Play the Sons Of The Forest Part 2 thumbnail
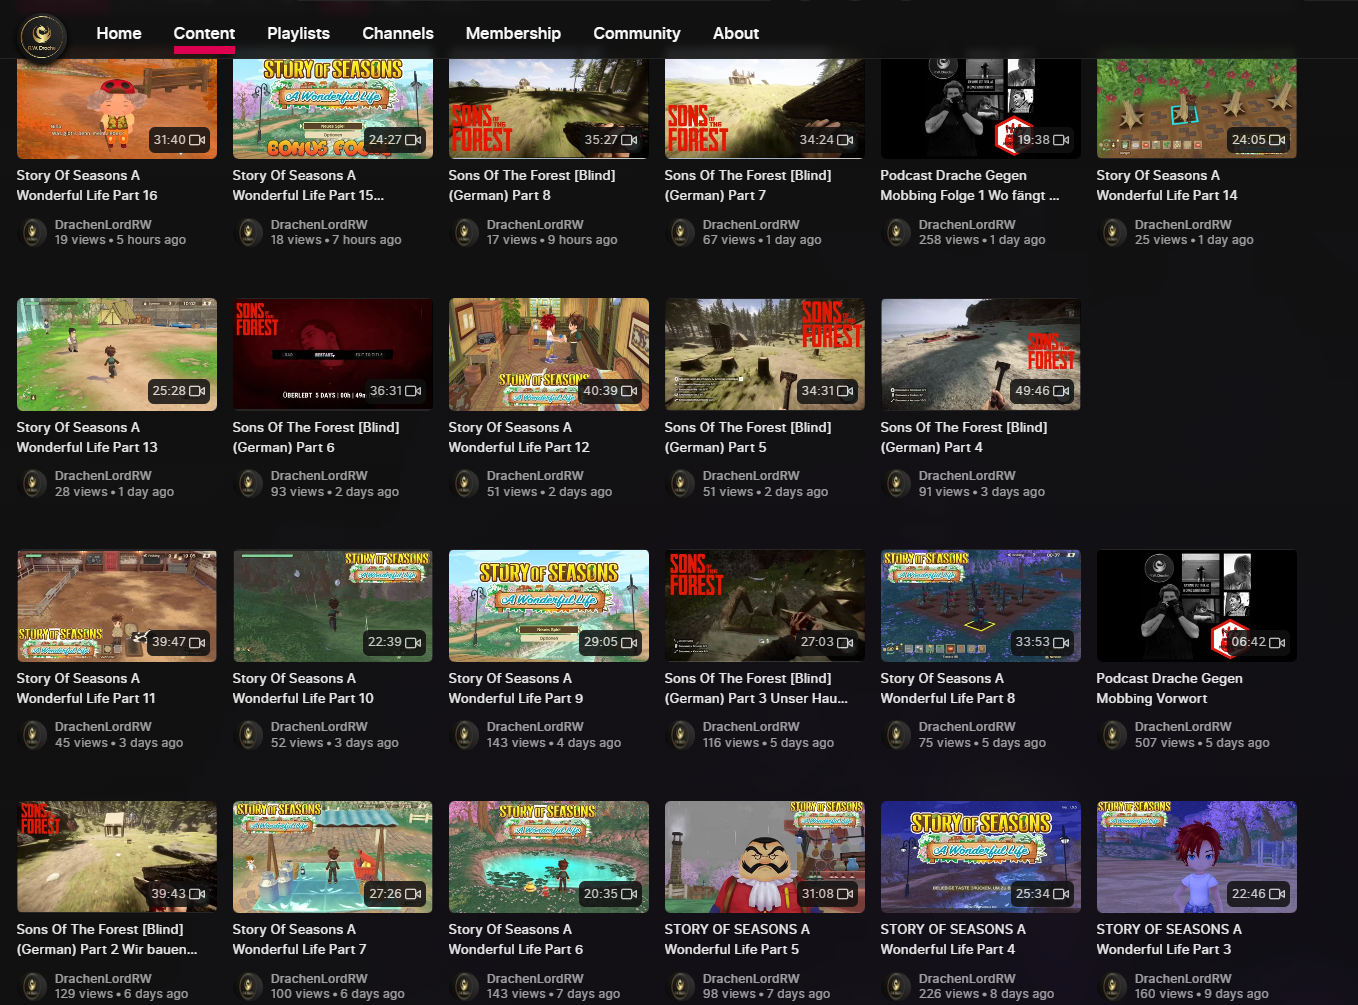This screenshot has height=1005, width=1358. pyautogui.click(x=116, y=857)
